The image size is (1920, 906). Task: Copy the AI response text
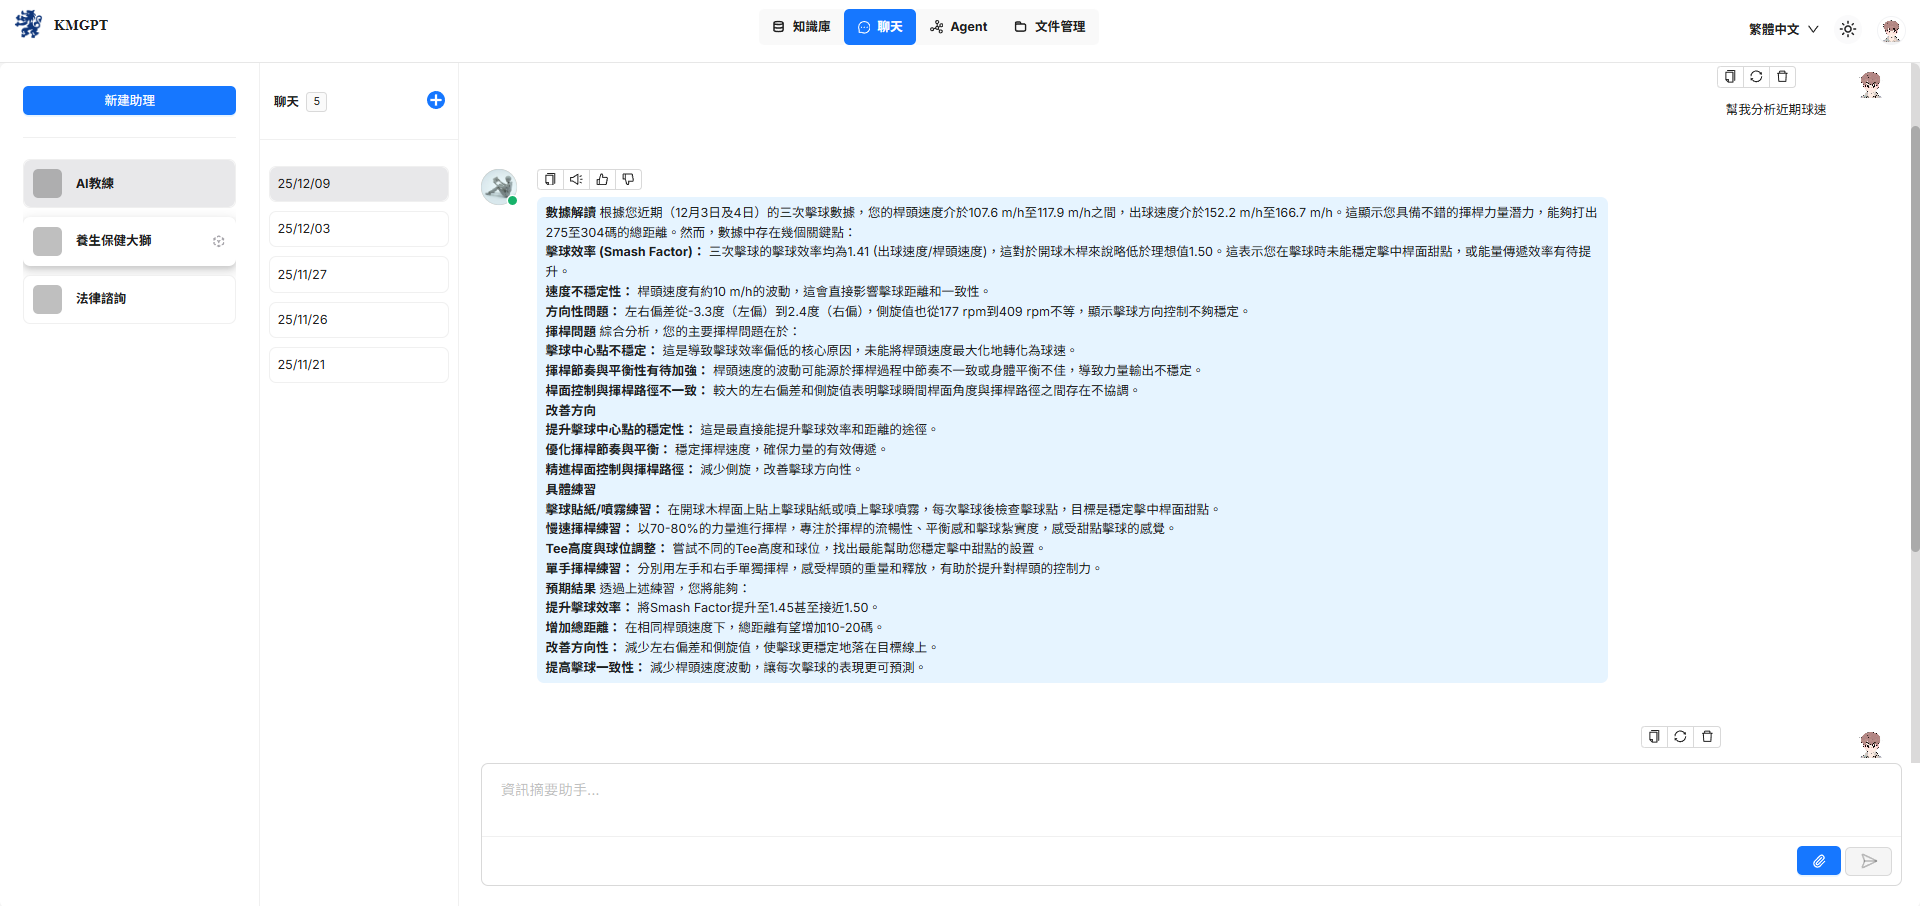pyautogui.click(x=550, y=180)
